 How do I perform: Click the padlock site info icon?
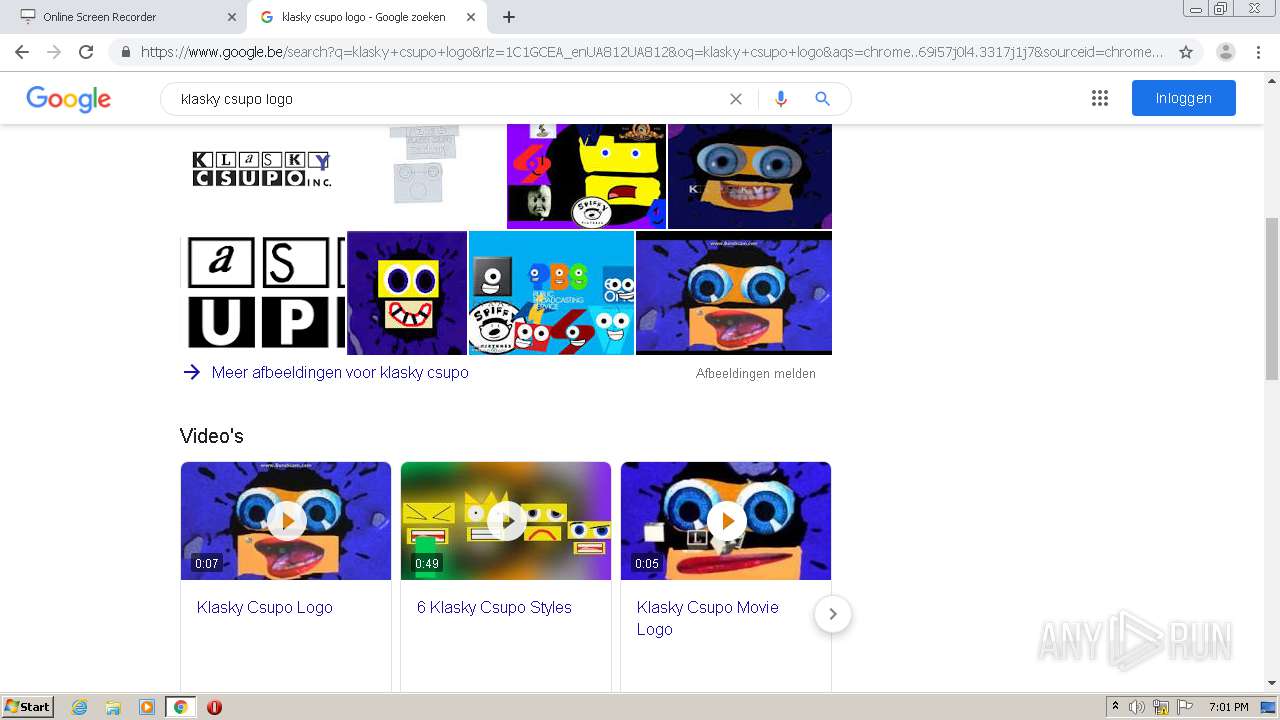pos(126,52)
